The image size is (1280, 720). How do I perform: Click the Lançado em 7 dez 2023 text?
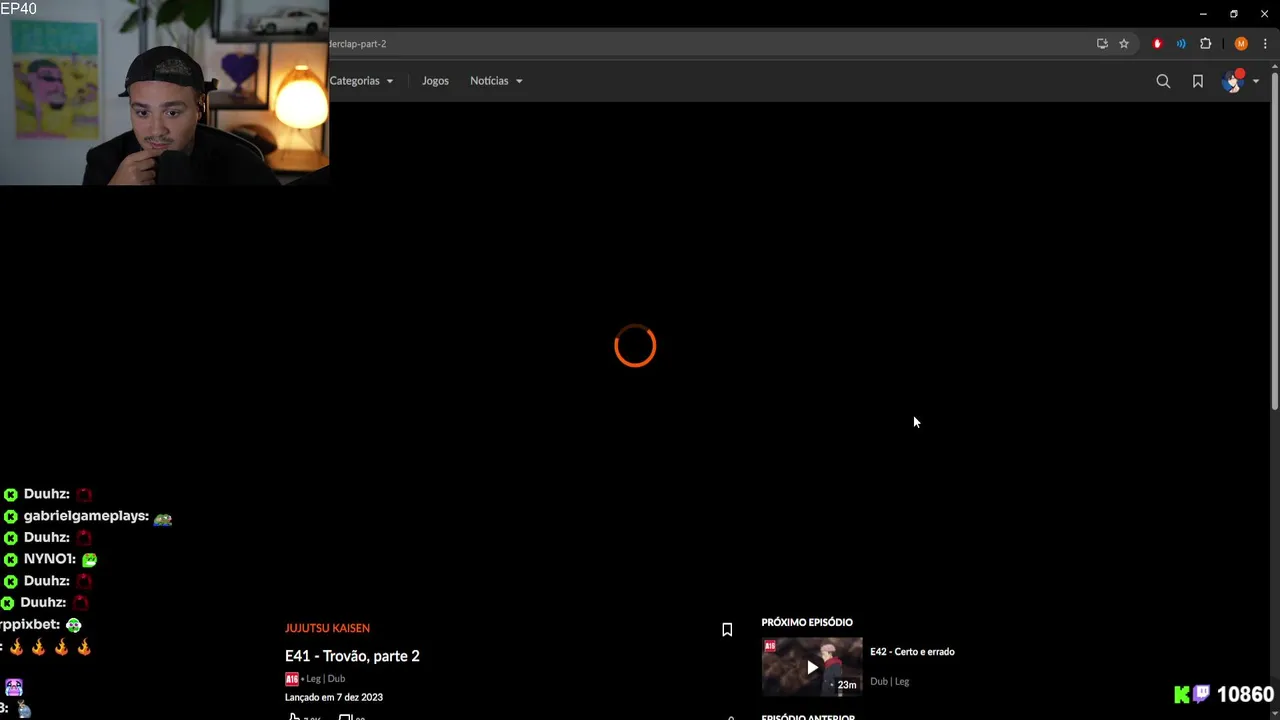pos(334,697)
